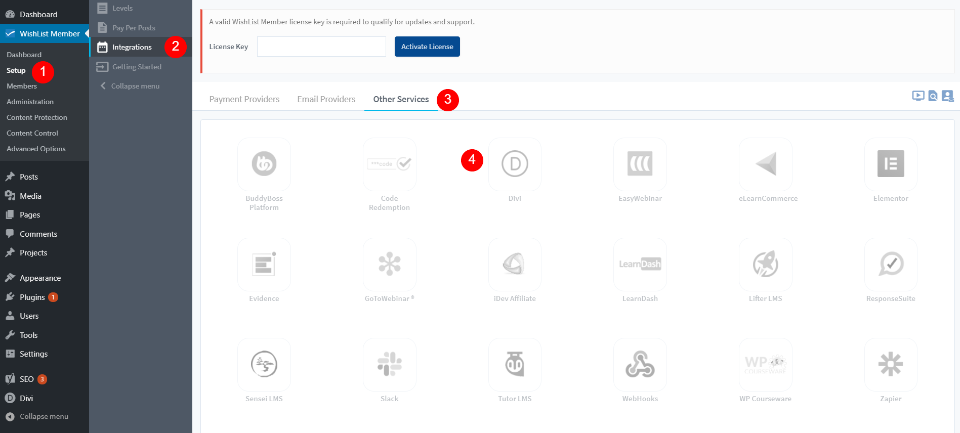Switch to the Payment Providers tab
The image size is (960, 433).
(244, 99)
